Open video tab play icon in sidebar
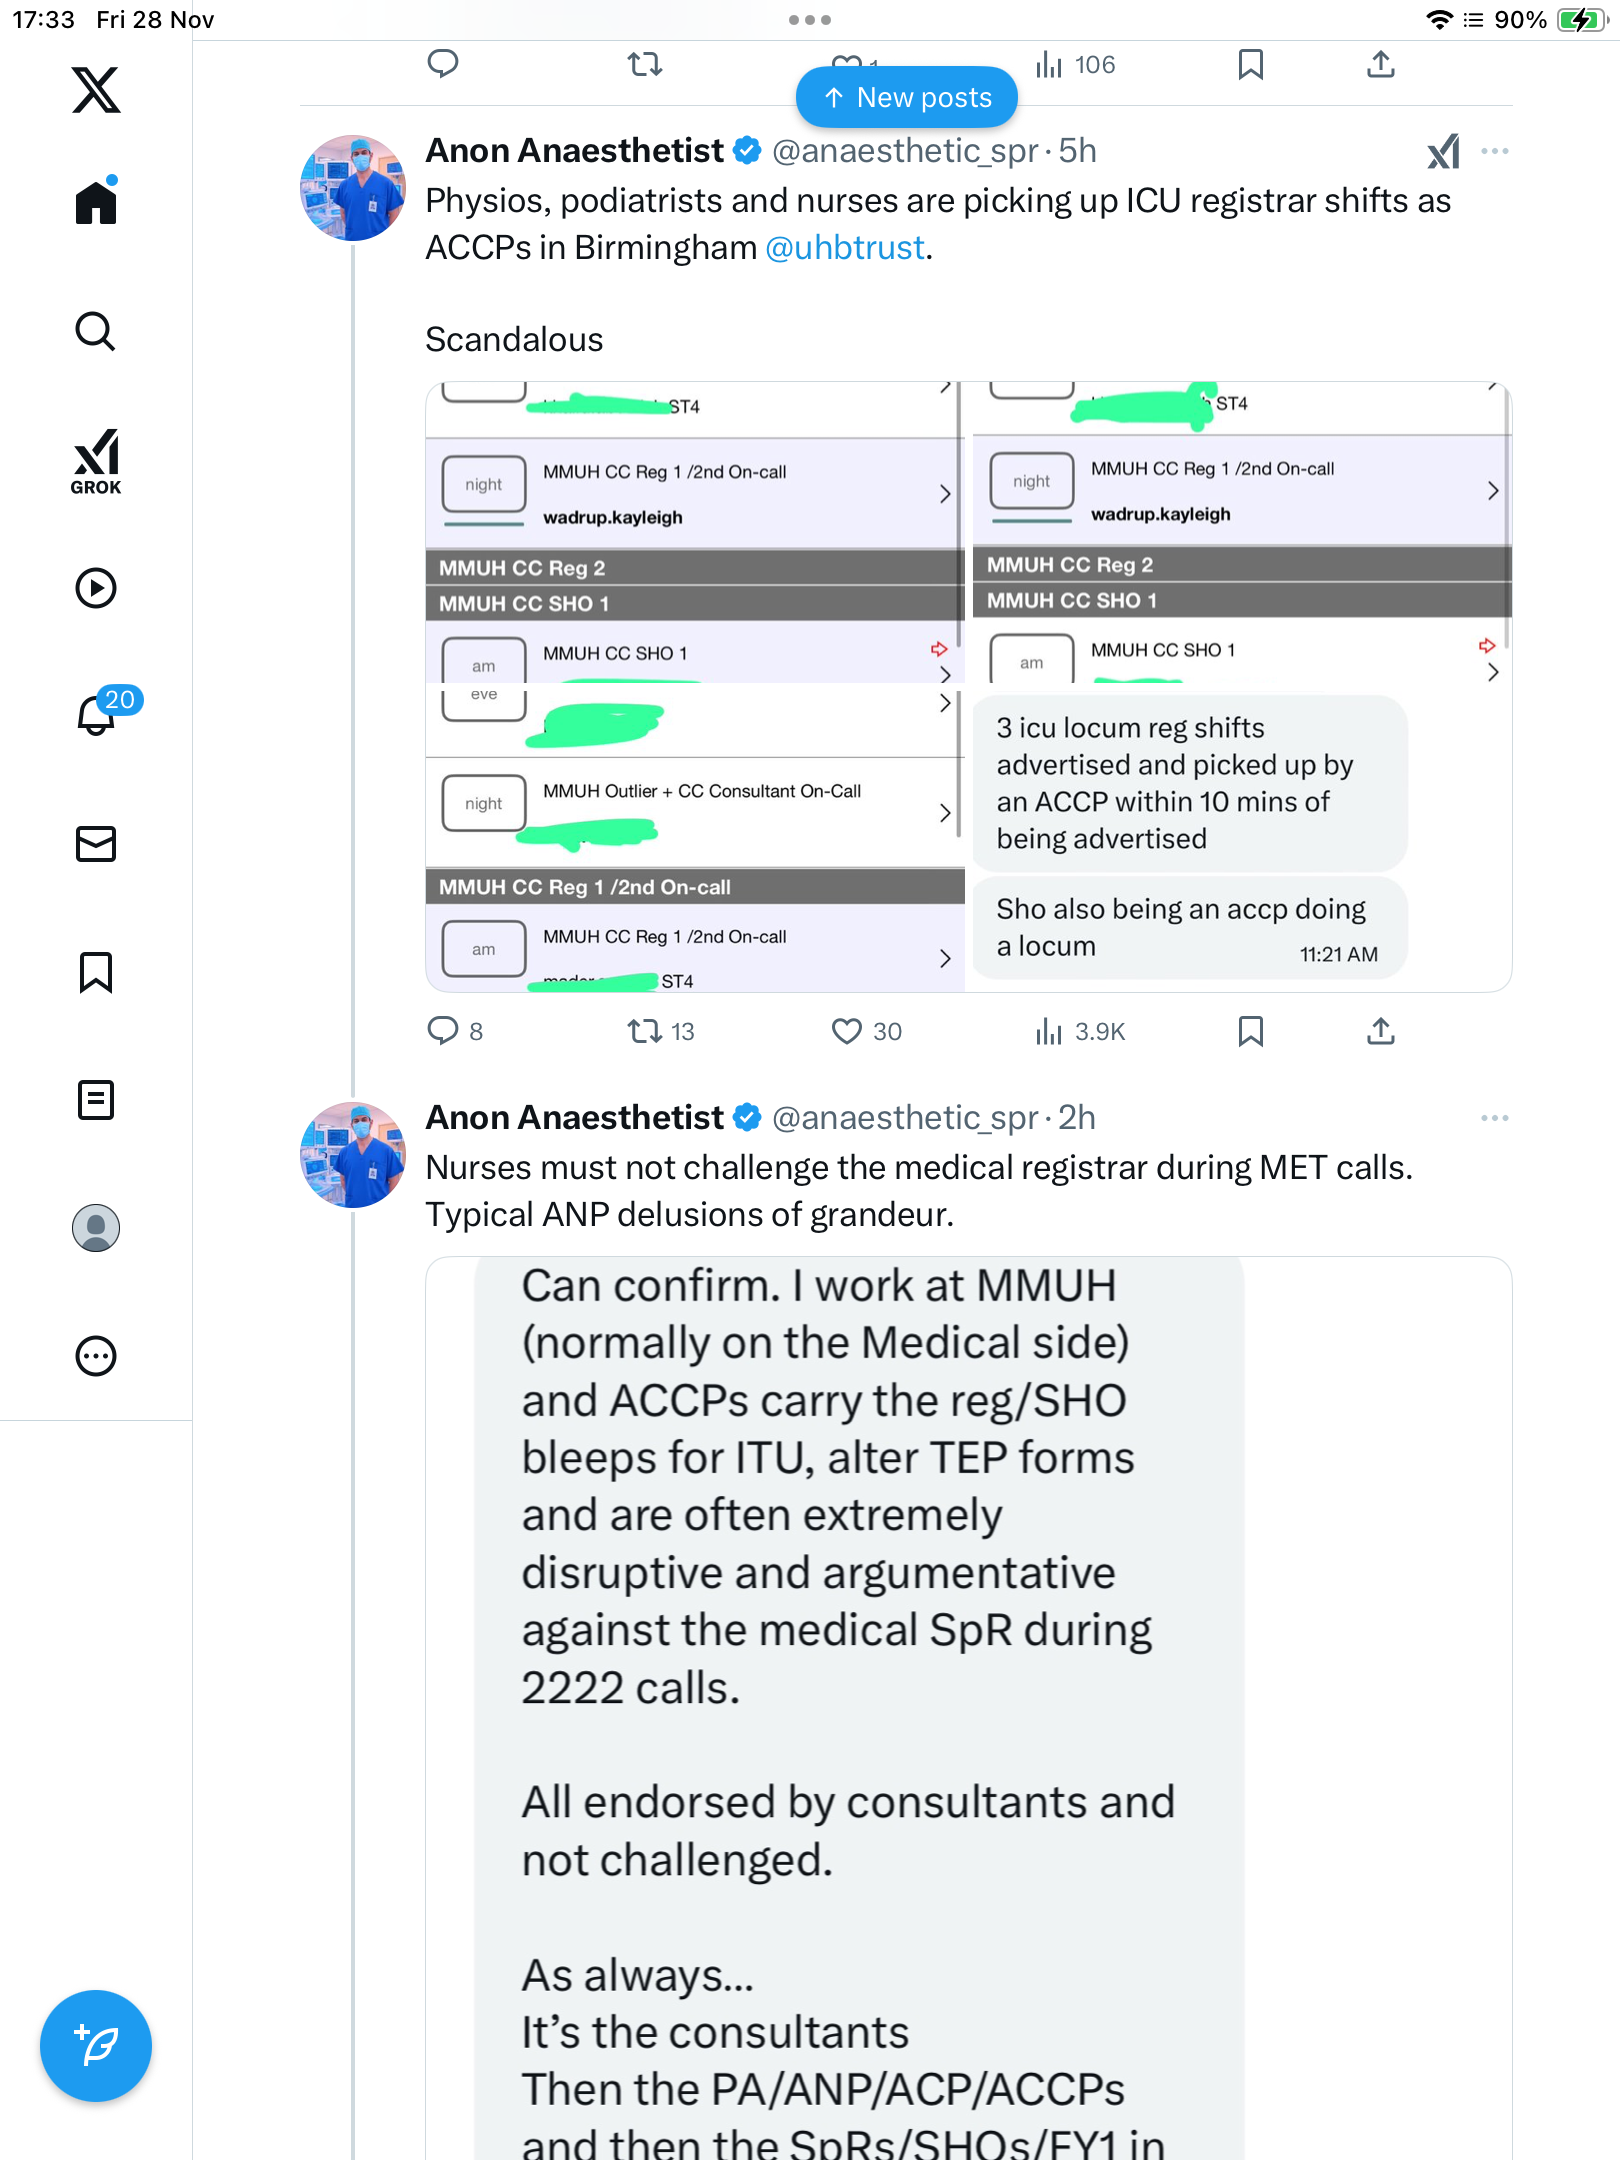The image size is (1620, 2160). pos(96,588)
